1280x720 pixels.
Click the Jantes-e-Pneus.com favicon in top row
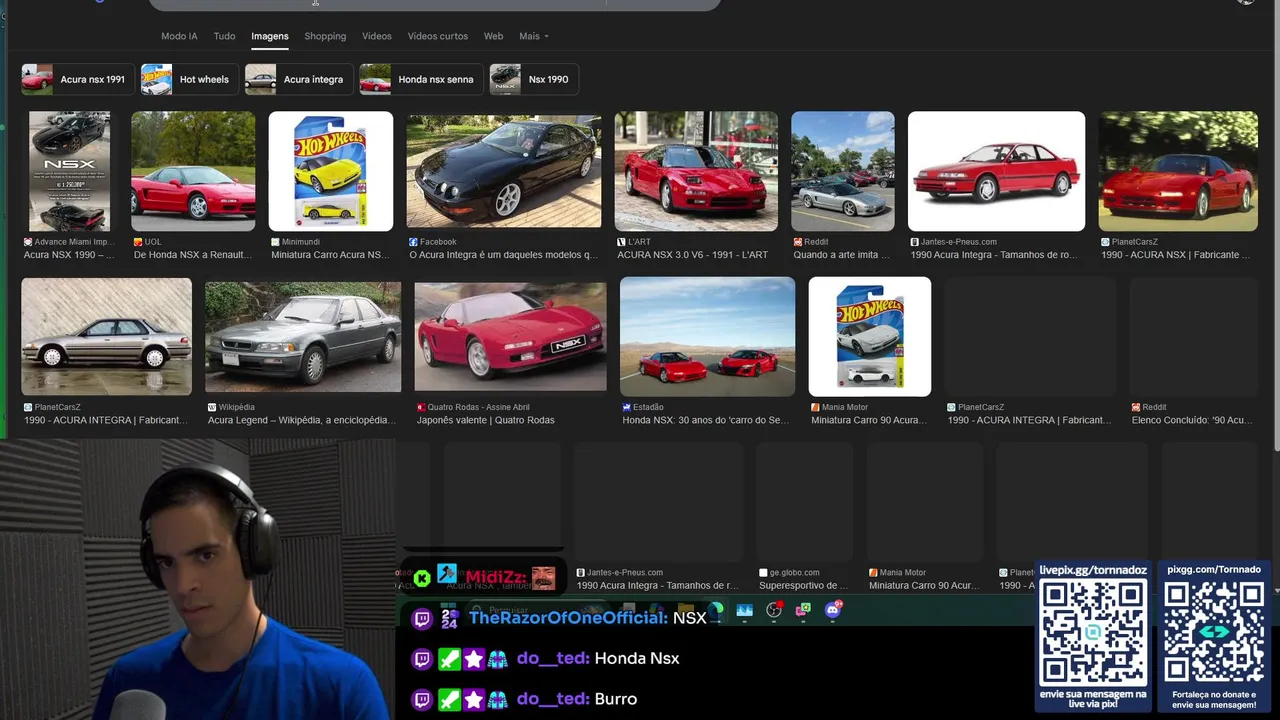point(914,242)
